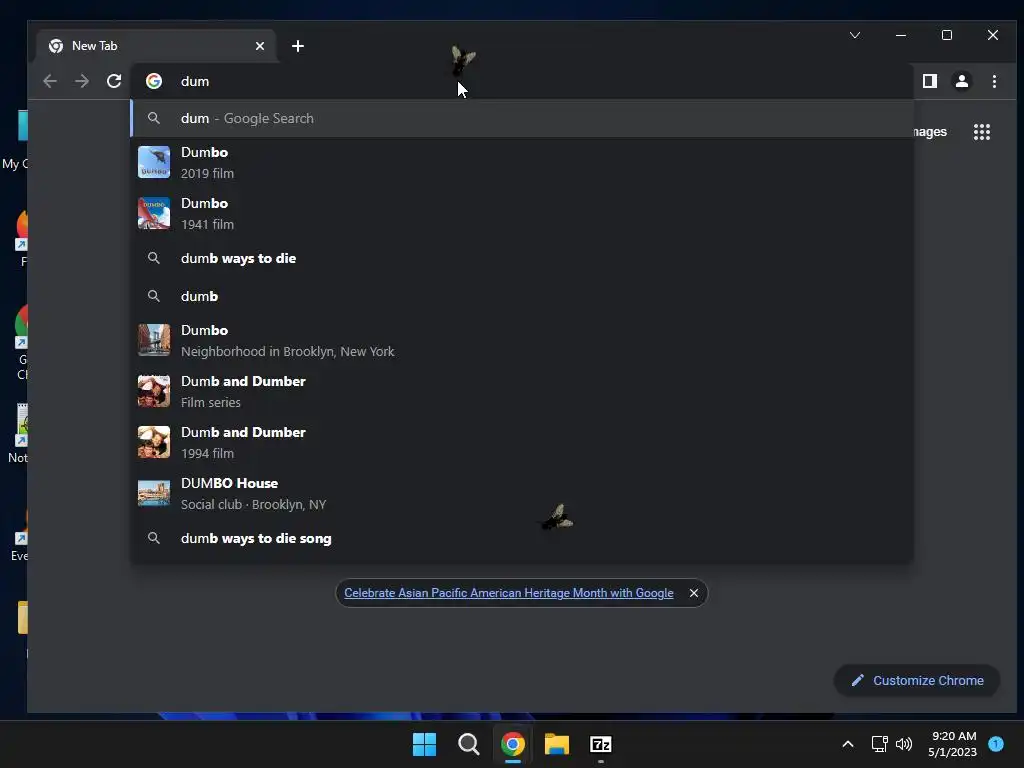Click the DUMBO House thumbnail

pyautogui.click(x=154, y=493)
